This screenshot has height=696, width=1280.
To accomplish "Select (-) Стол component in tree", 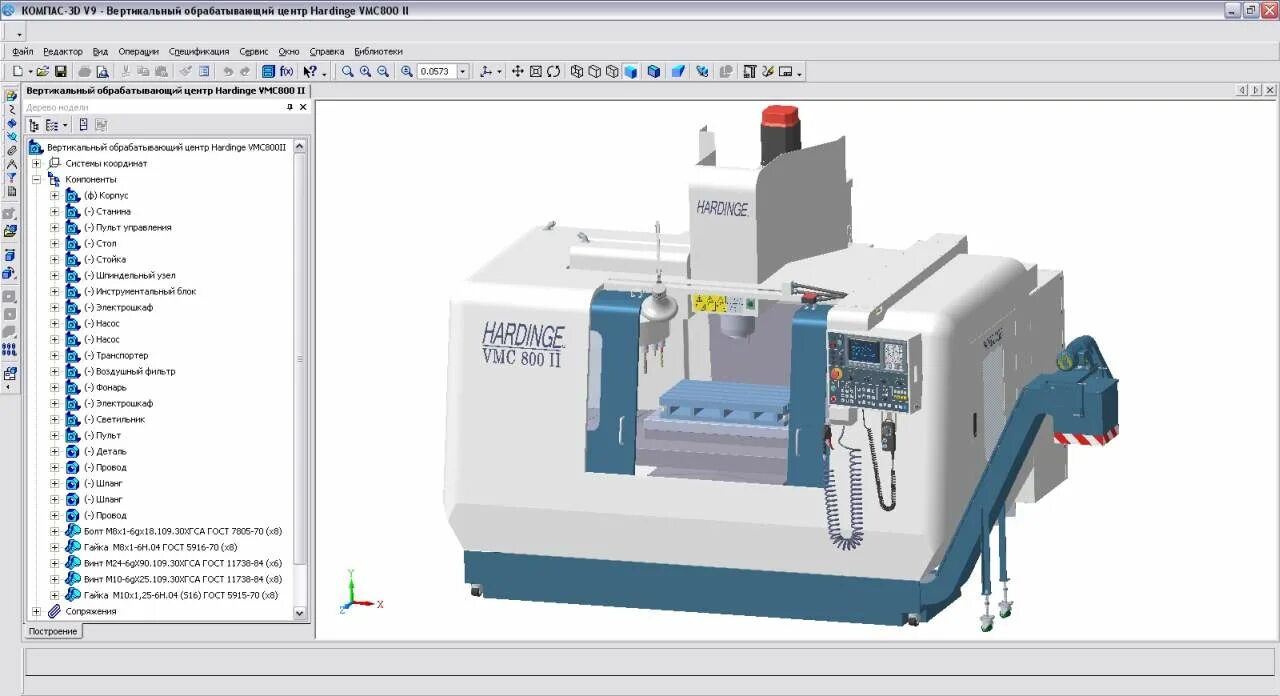I will pos(100,243).
